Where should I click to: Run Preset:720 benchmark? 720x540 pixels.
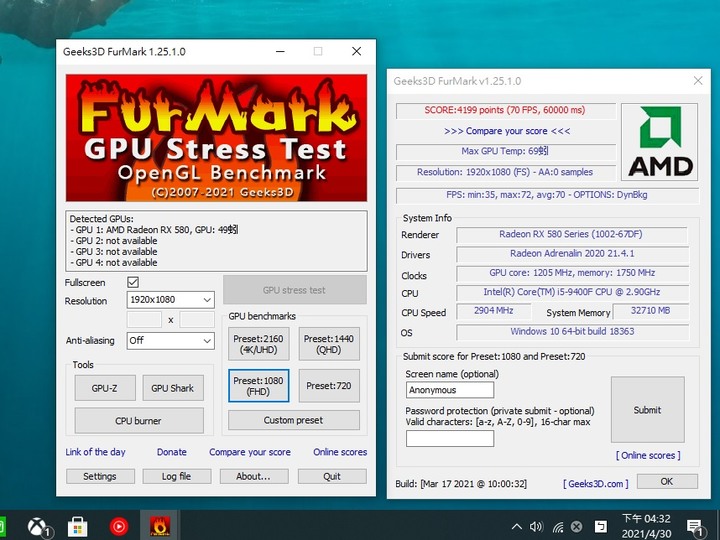[x=329, y=386]
